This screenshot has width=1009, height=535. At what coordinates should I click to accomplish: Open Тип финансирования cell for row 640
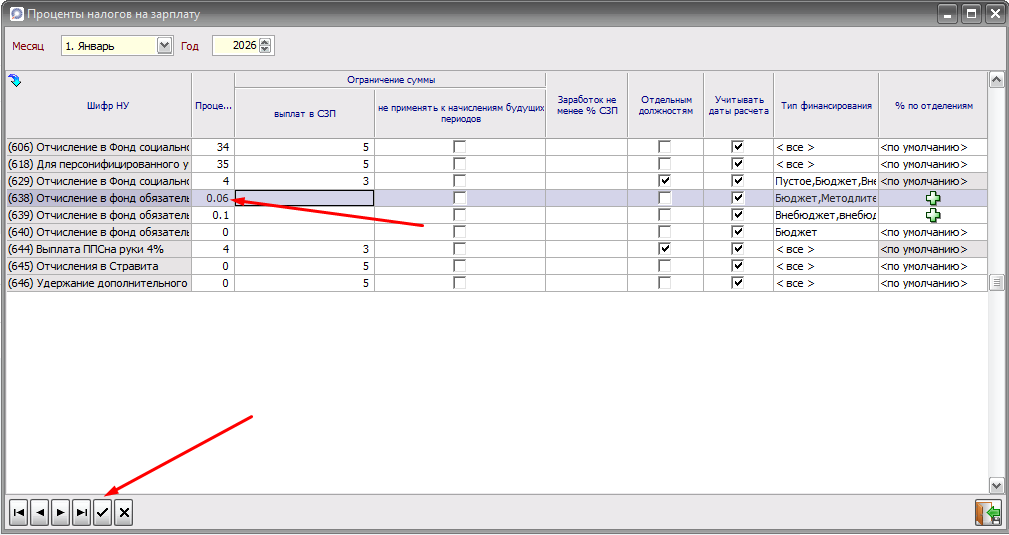click(825, 232)
